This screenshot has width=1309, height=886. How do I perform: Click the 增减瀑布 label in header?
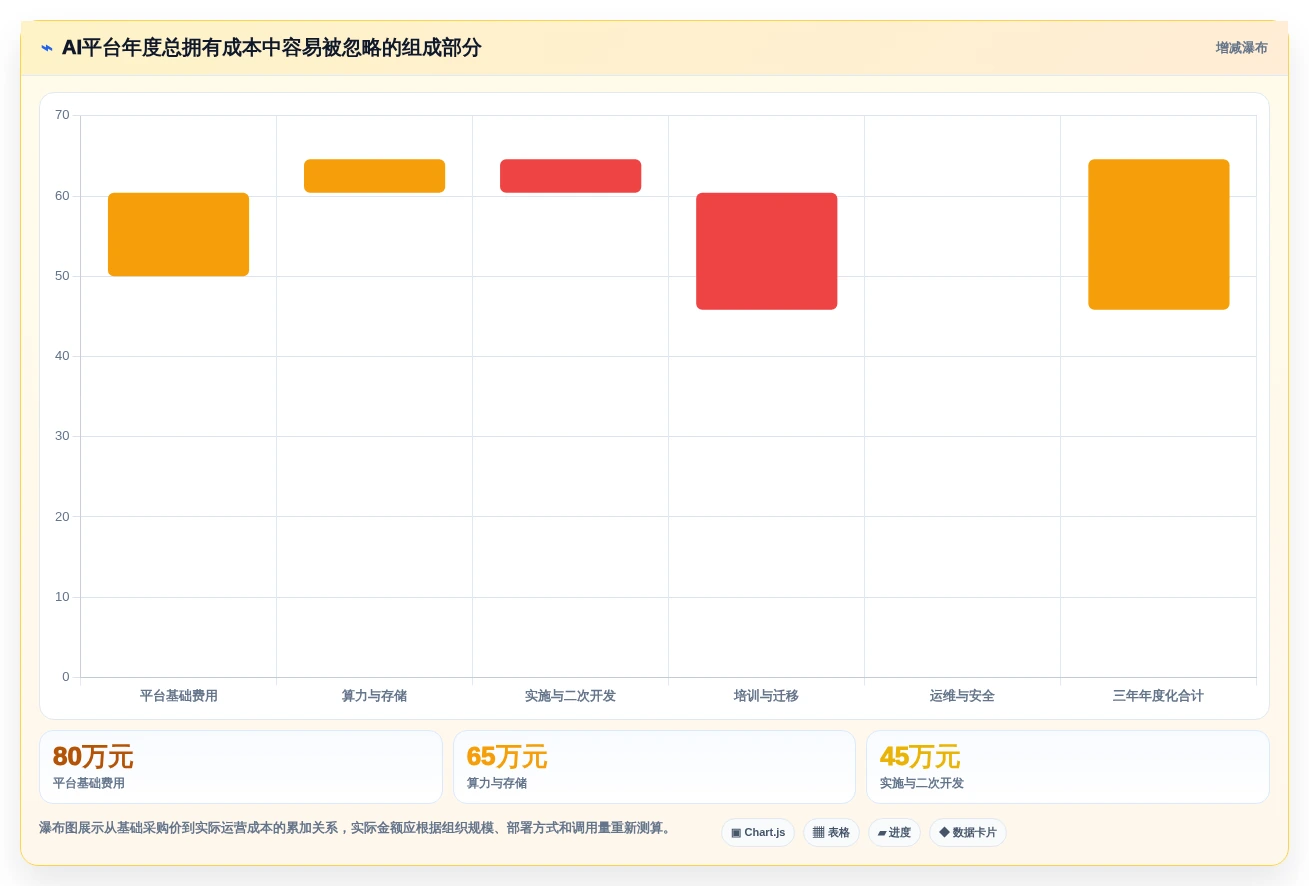(1241, 48)
